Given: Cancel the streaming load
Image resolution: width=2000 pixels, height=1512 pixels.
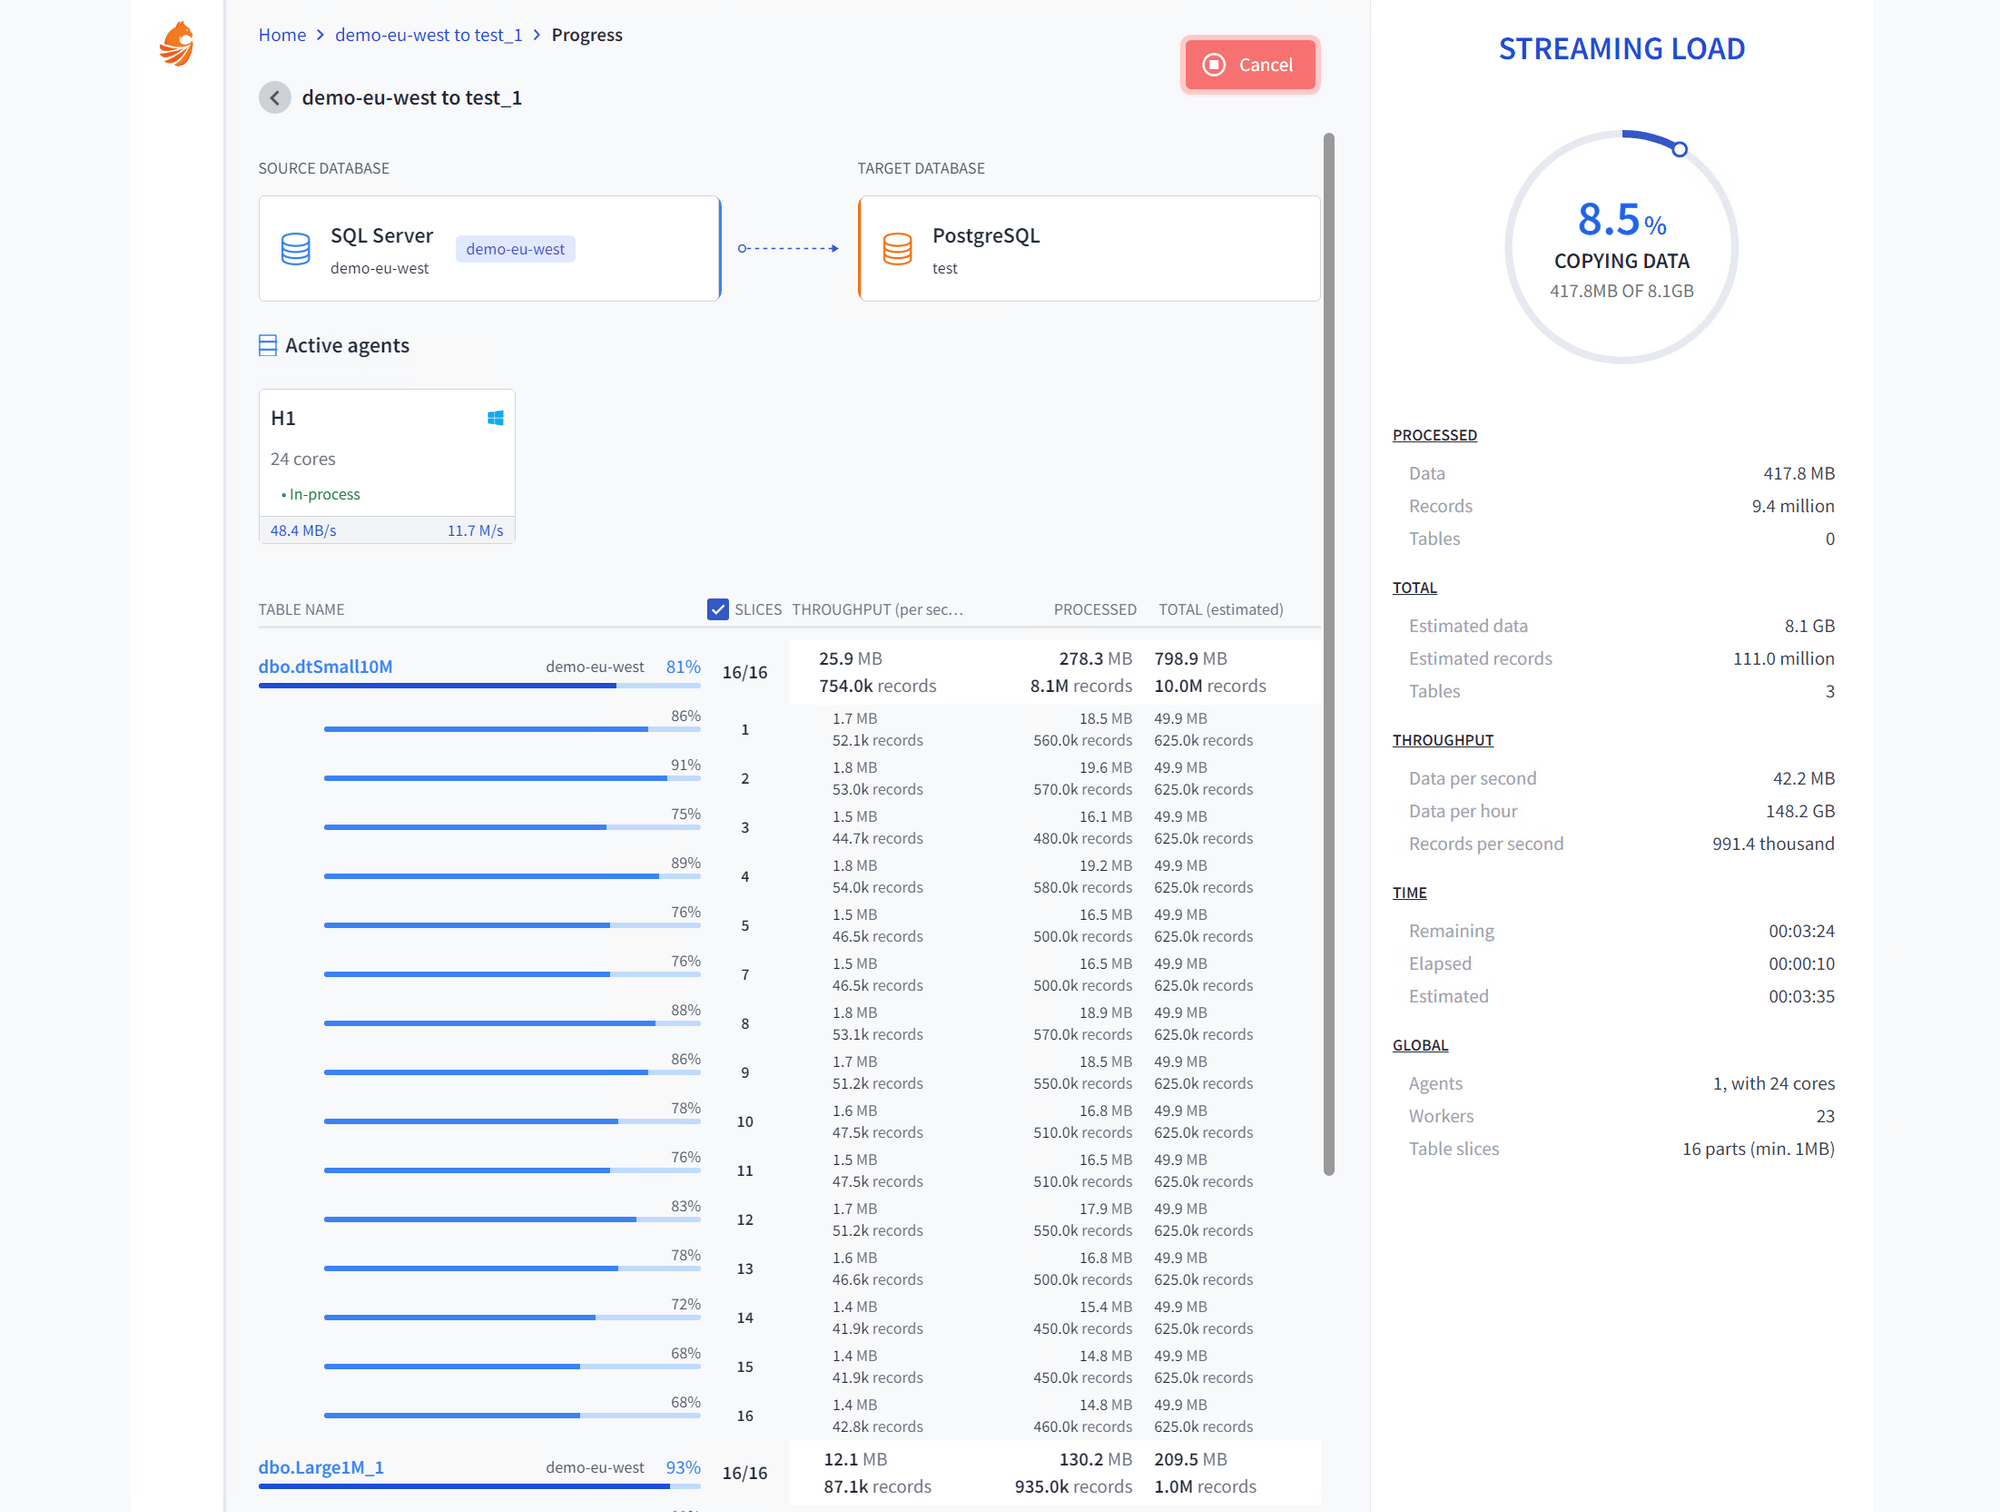Looking at the screenshot, I should 1250,65.
